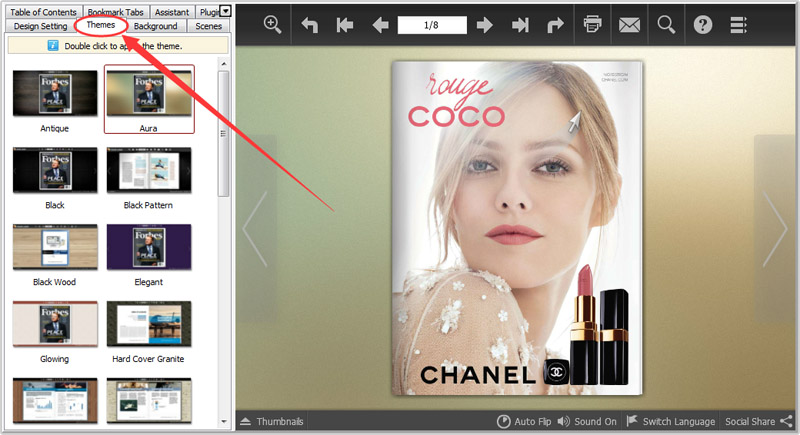
Task: Click the rouge coco magazine cover page
Action: coord(517,228)
